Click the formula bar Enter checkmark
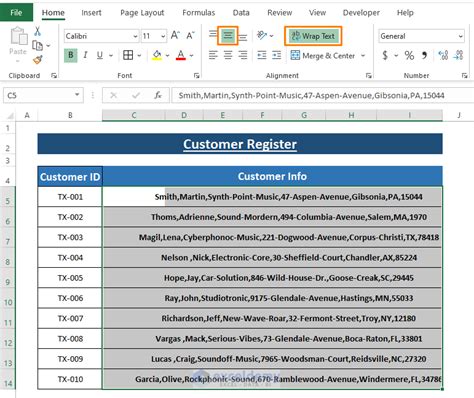The image size is (474, 398). pos(136,95)
